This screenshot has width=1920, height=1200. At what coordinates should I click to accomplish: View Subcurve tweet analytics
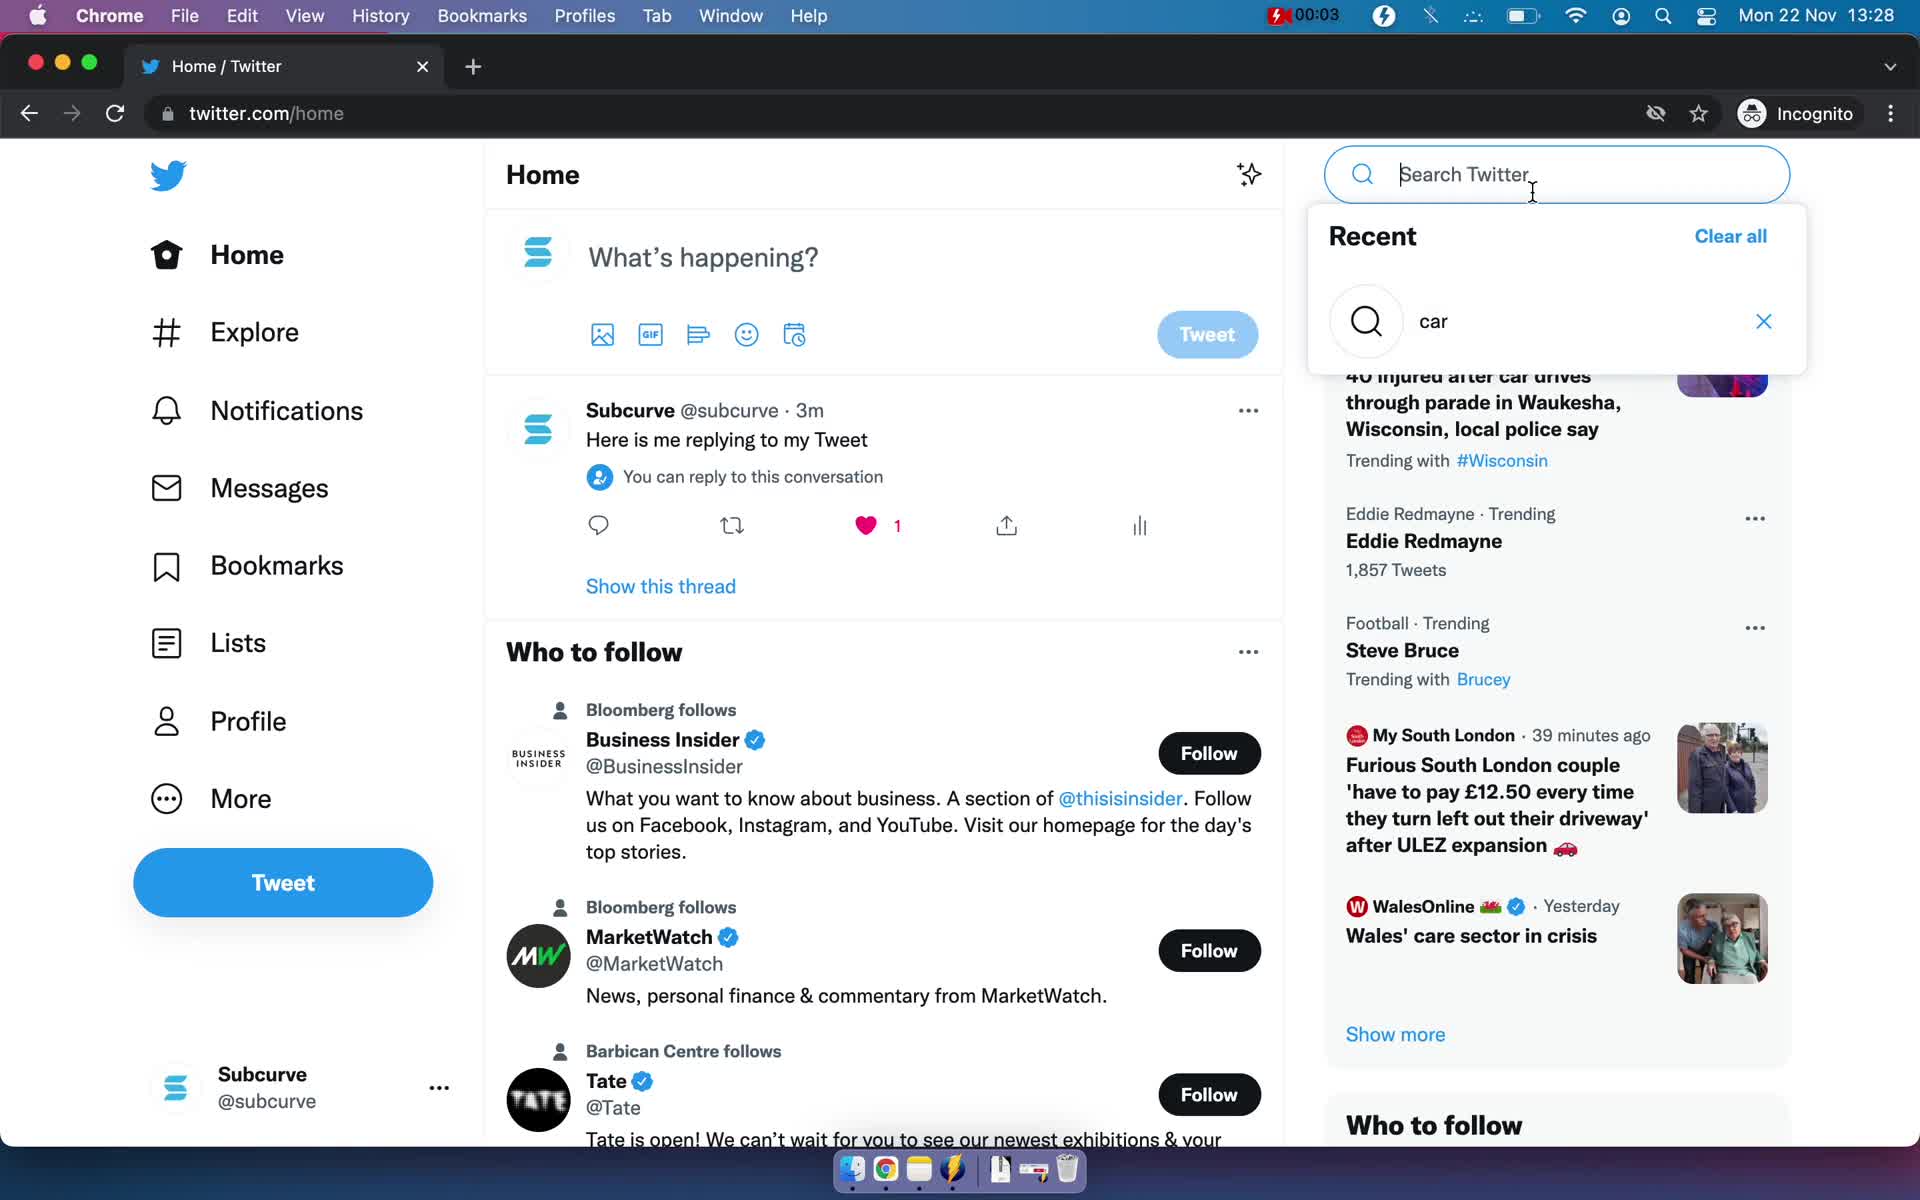1139,525
